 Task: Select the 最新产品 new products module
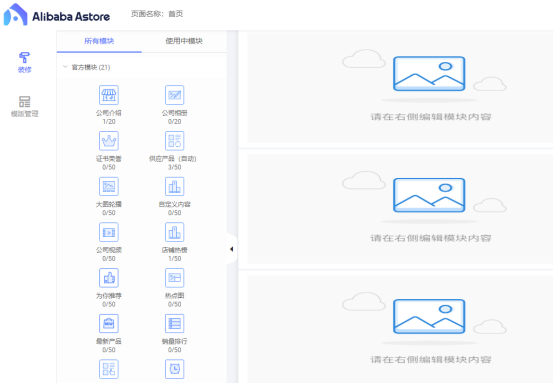coord(109,323)
